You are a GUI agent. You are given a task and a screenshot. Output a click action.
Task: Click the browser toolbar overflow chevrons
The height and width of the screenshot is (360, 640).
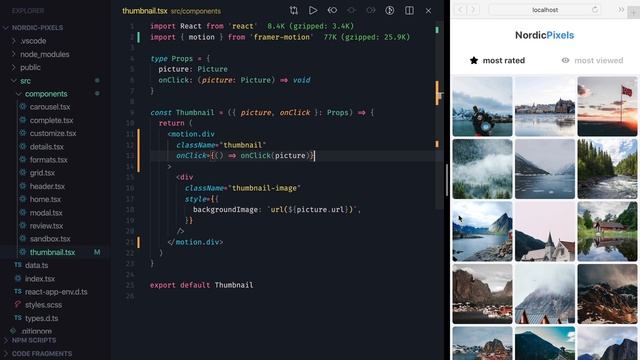pyautogui.click(x=620, y=9)
